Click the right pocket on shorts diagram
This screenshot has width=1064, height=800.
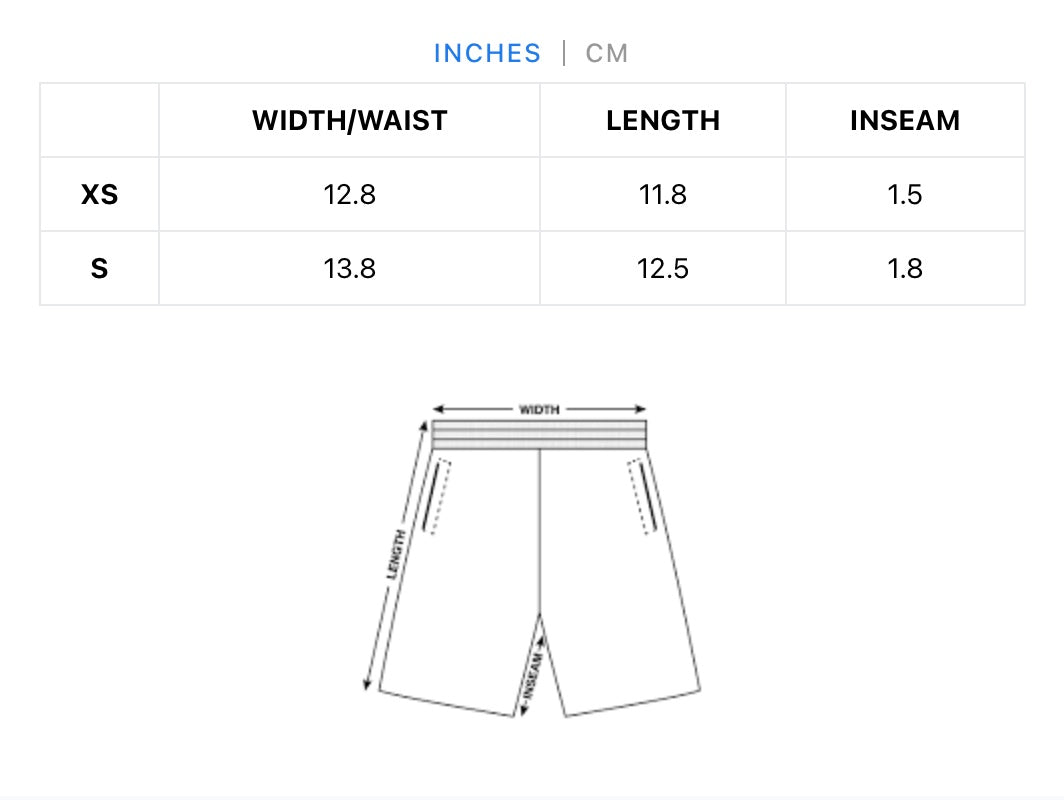(642, 495)
